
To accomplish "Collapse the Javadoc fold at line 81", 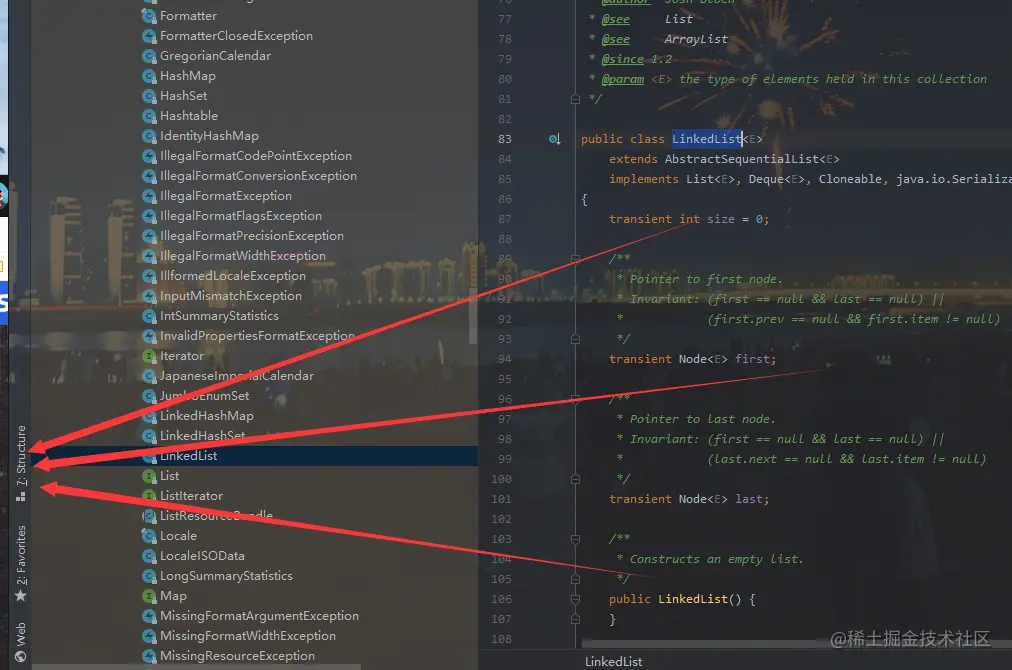I will [575, 99].
